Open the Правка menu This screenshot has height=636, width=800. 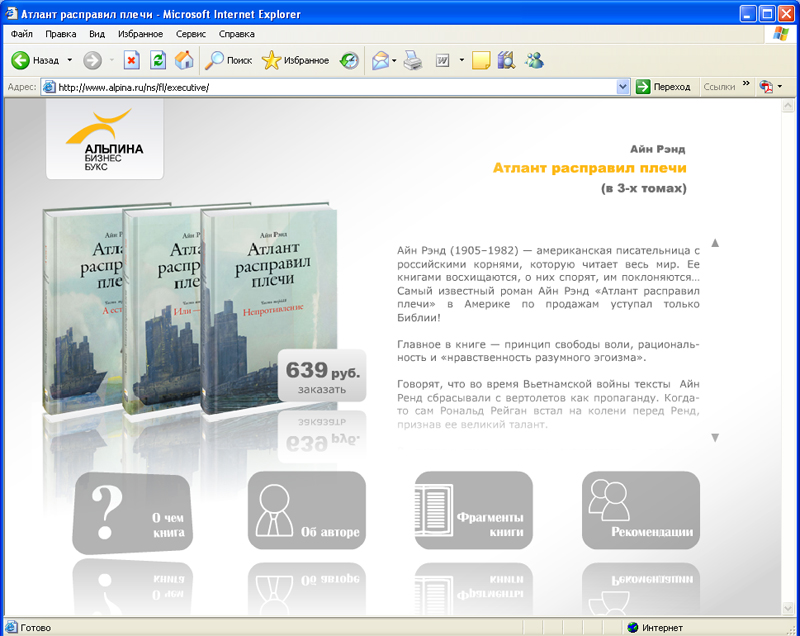[x=61, y=34]
